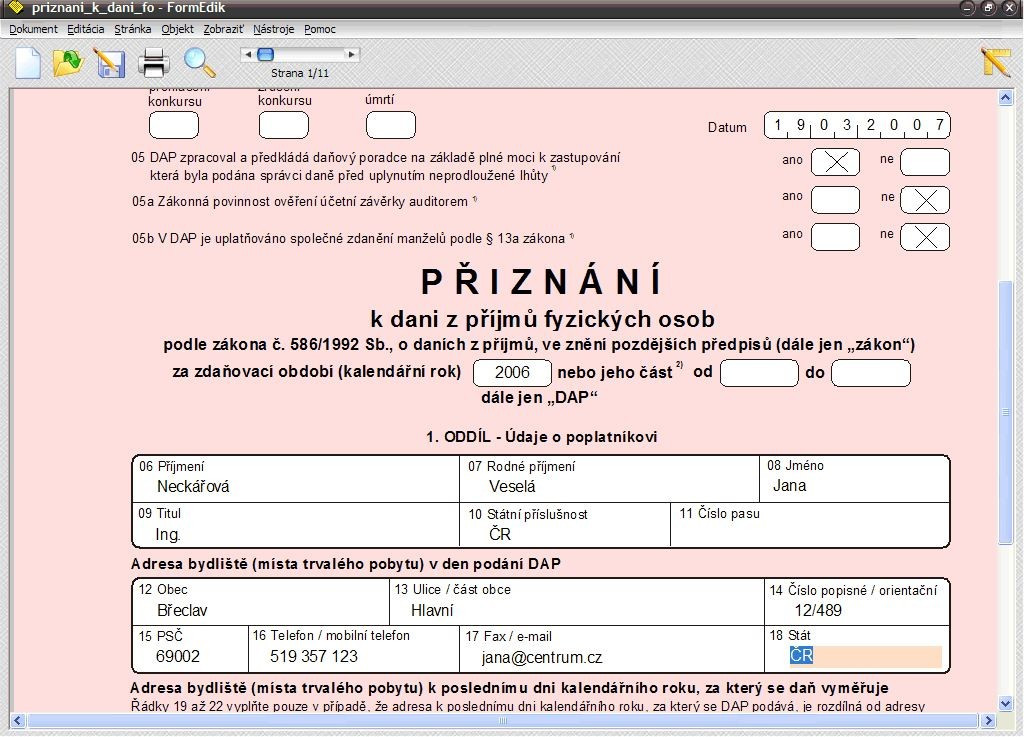This screenshot has width=1024, height=737.
Task: Open the Pomoc menu
Action: 320,29
